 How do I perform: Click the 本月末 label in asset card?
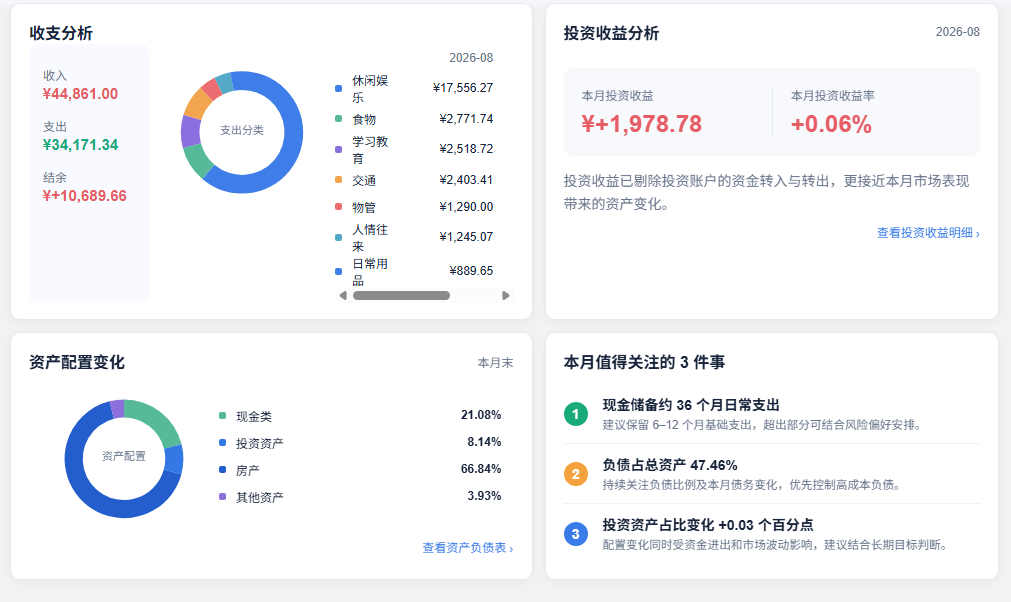495,363
